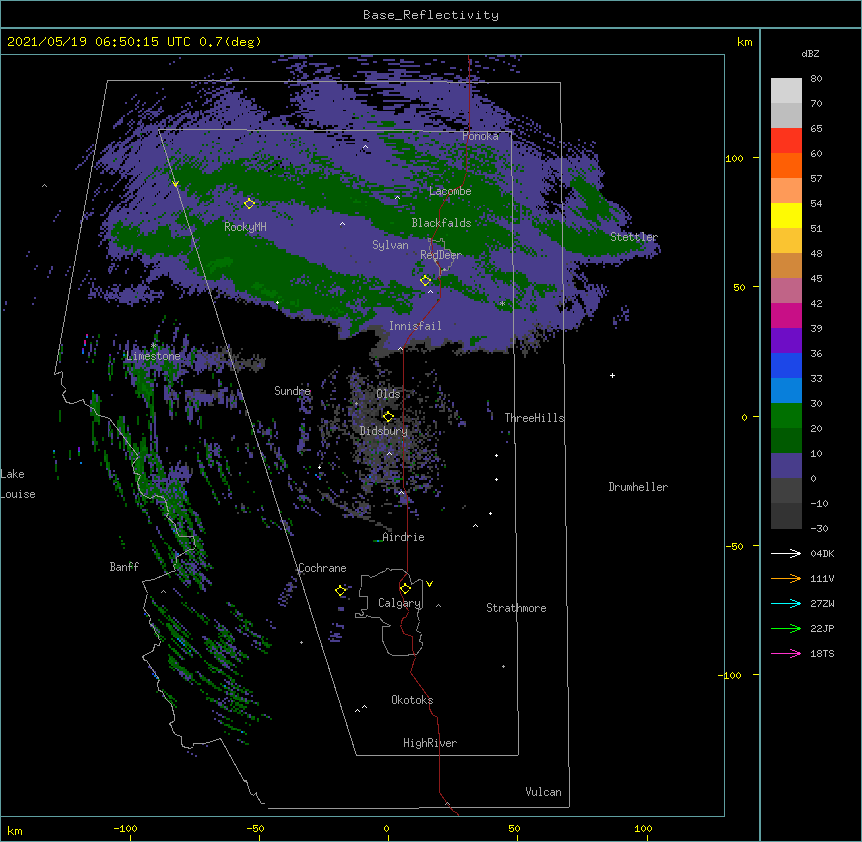Select the yellow diamond marker inside Calgary
This screenshot has height=842, width=862.
click(x=405, y=589)
